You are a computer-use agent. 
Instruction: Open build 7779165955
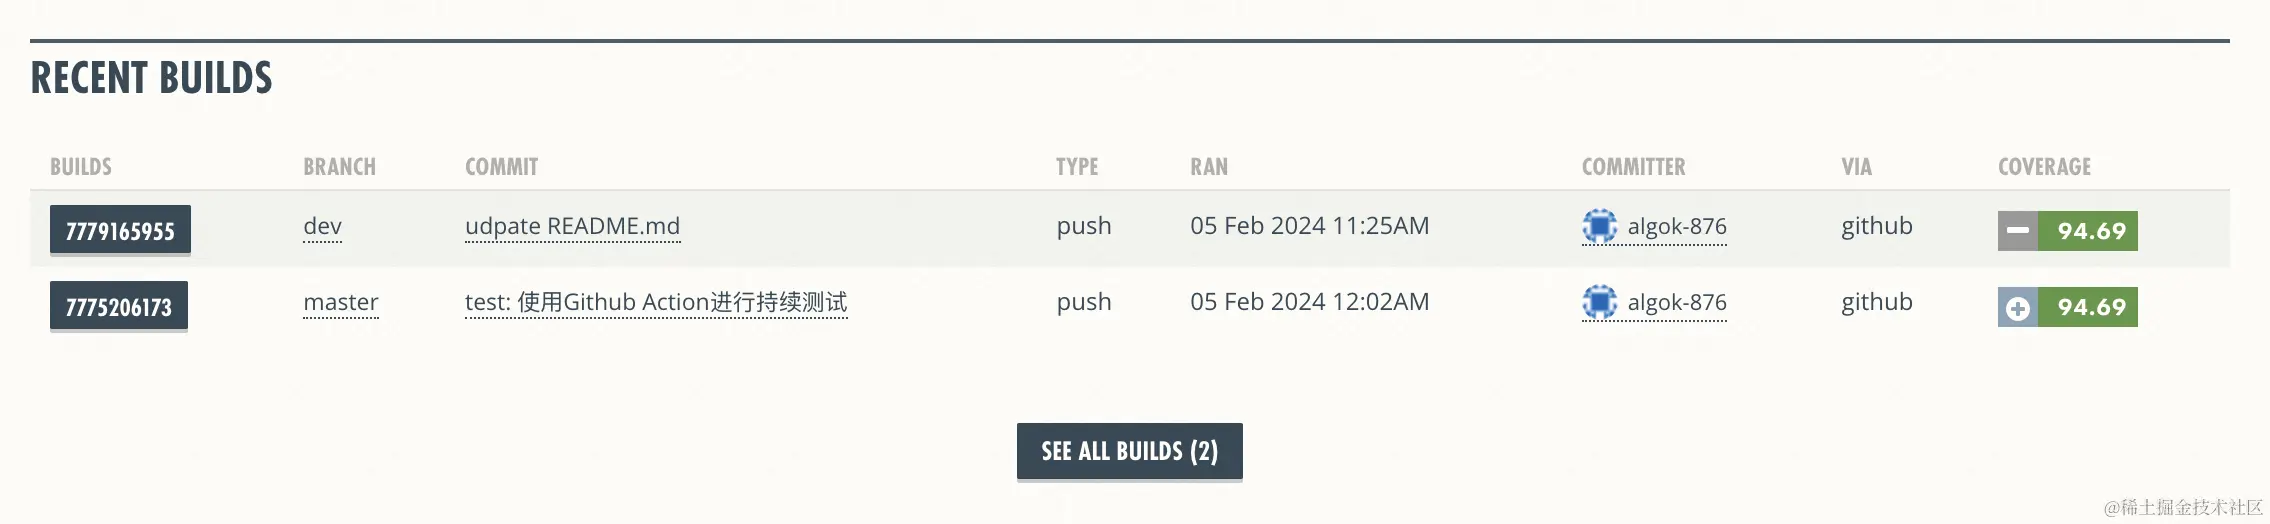click(x=120, y=231)
